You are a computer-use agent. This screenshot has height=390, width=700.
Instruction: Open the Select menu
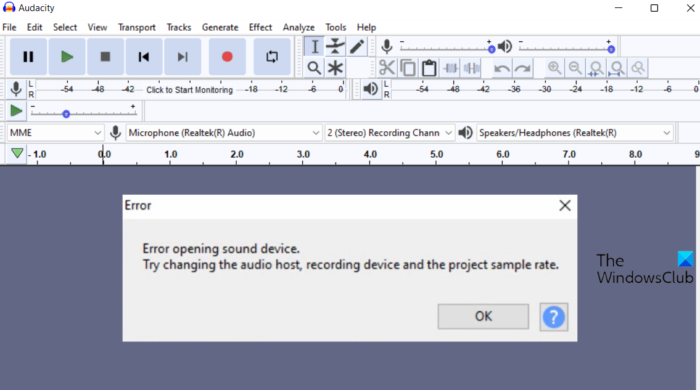[x=65, y=27]
